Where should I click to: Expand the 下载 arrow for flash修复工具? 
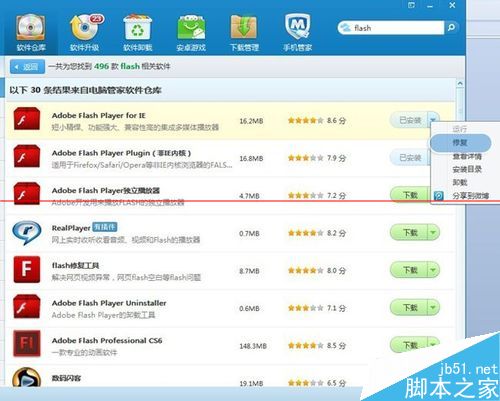pyautogui.click(x=433, y=270)
